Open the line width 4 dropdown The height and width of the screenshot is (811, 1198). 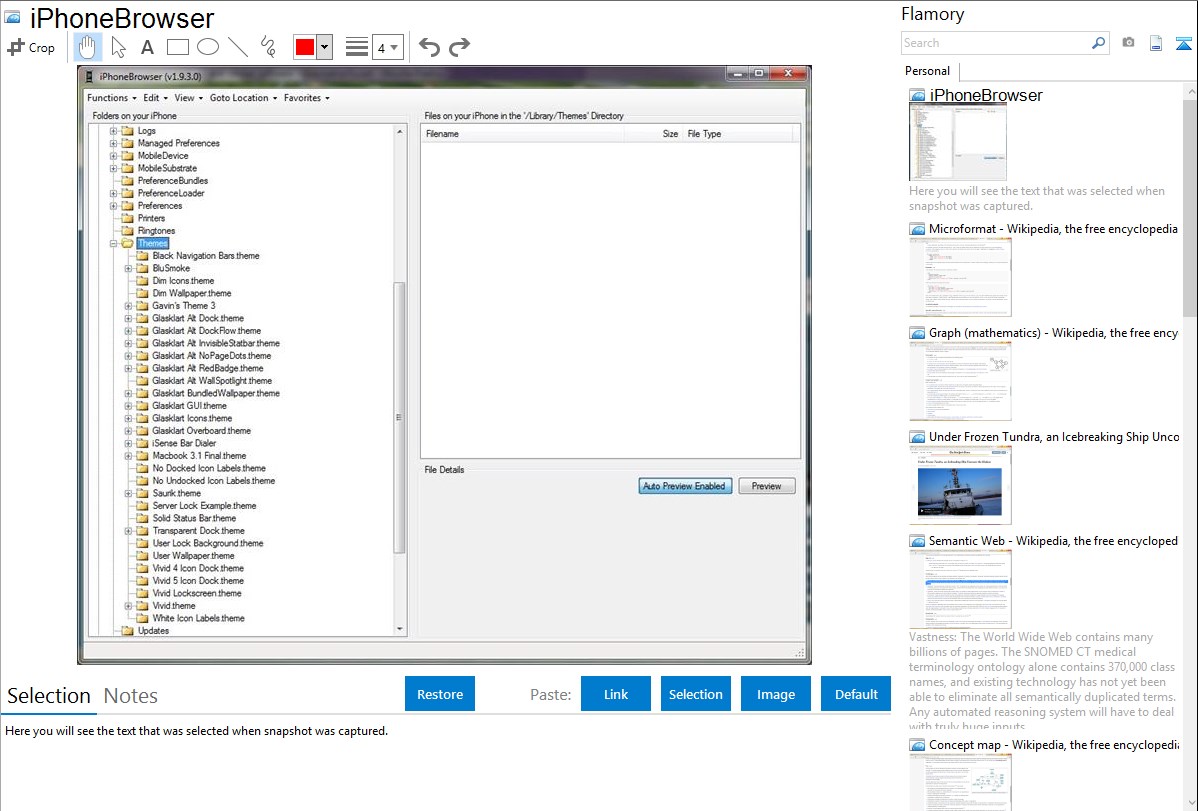387,47
